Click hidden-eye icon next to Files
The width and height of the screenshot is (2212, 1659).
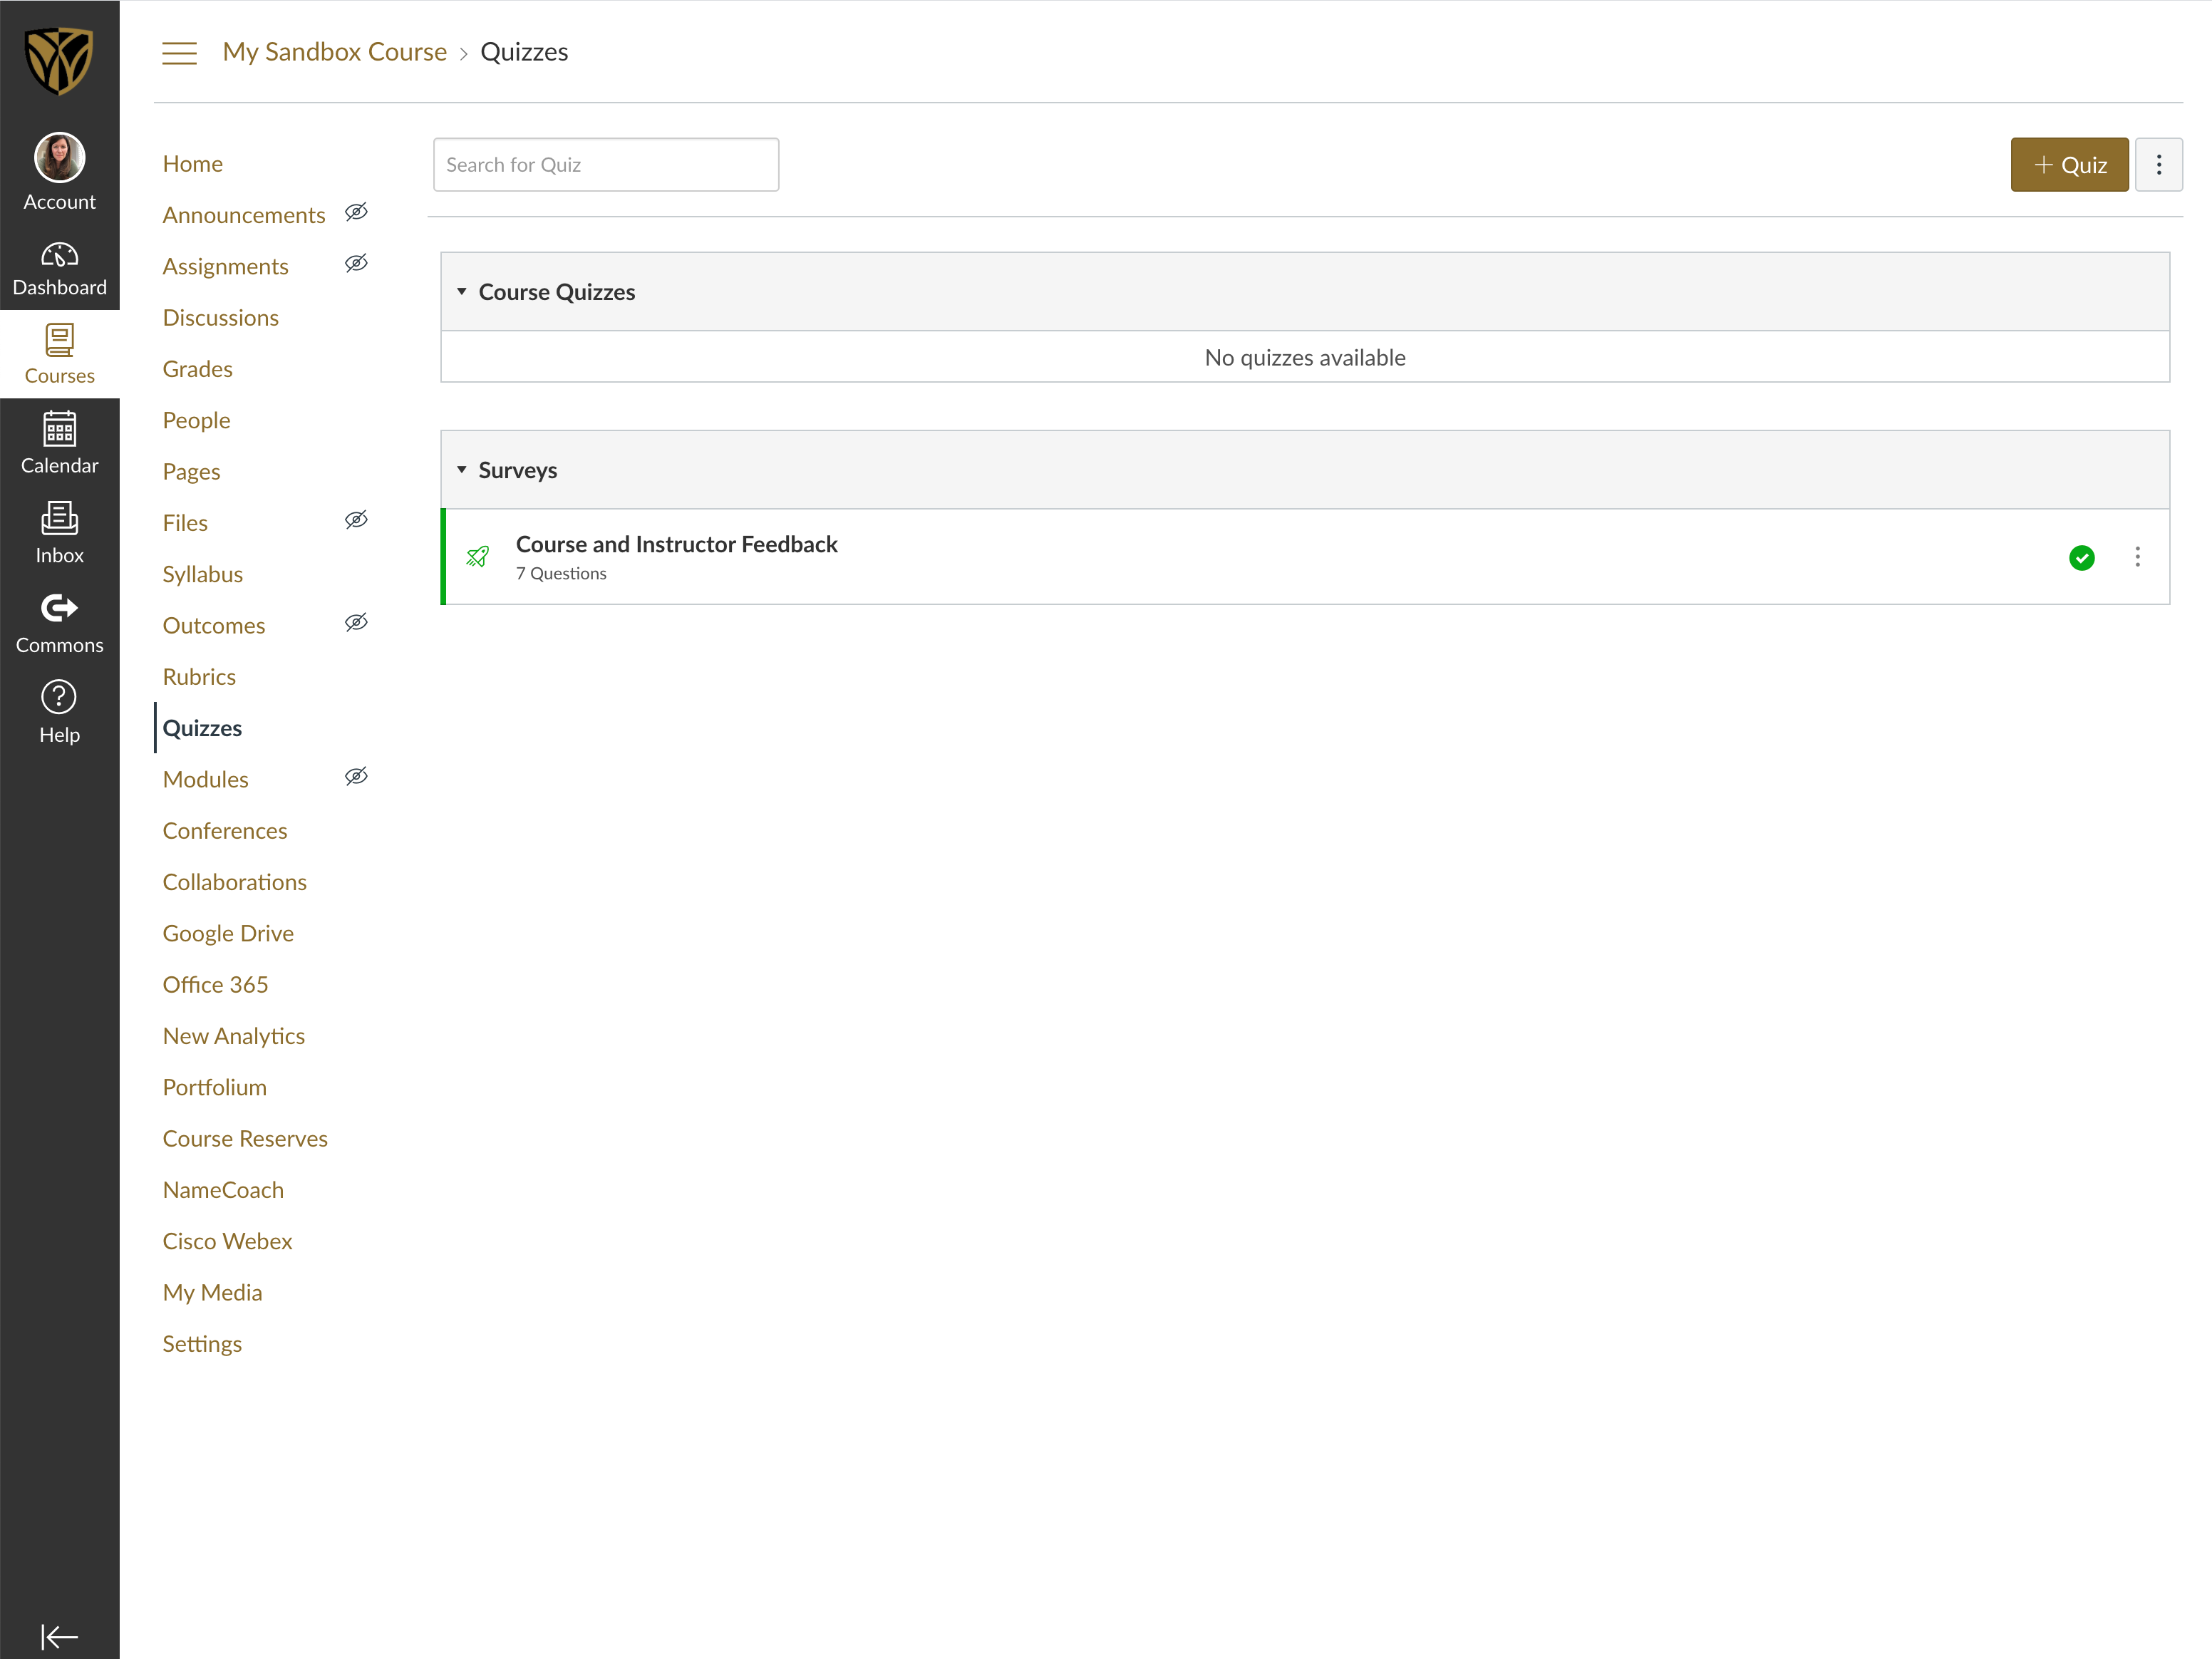[356, 520]
